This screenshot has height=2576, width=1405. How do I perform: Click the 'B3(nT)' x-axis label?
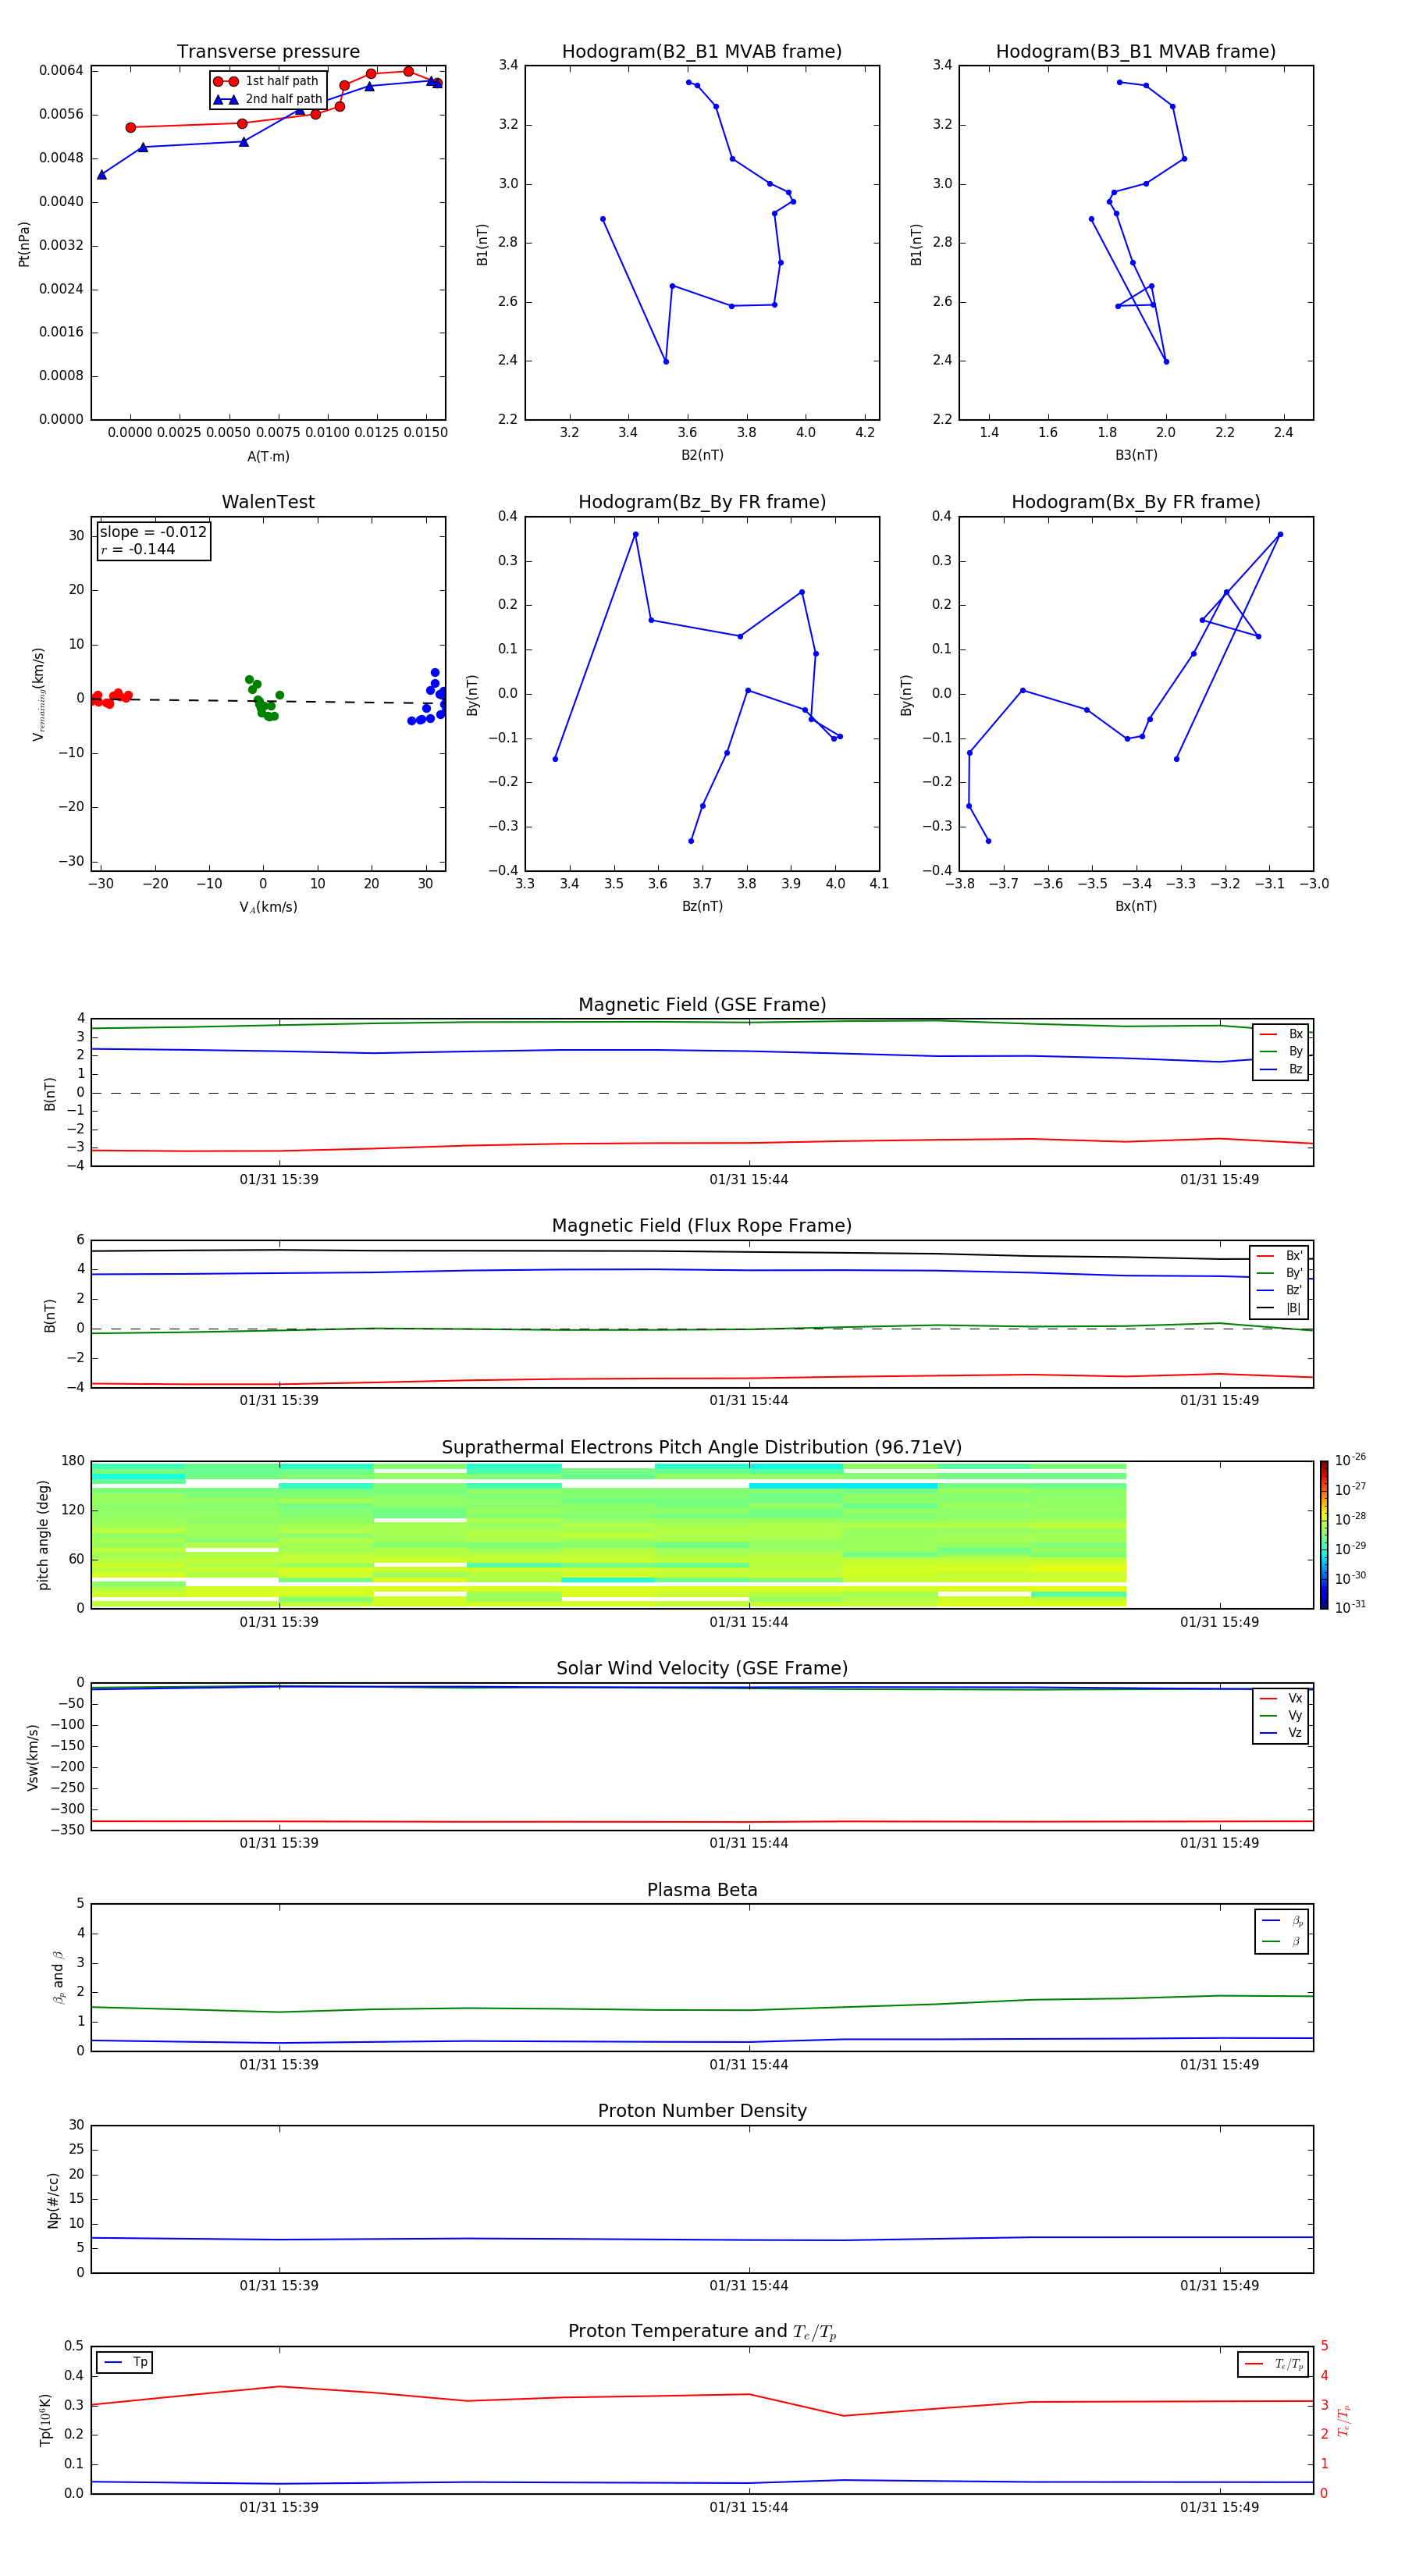click(x=1136, y=455)
